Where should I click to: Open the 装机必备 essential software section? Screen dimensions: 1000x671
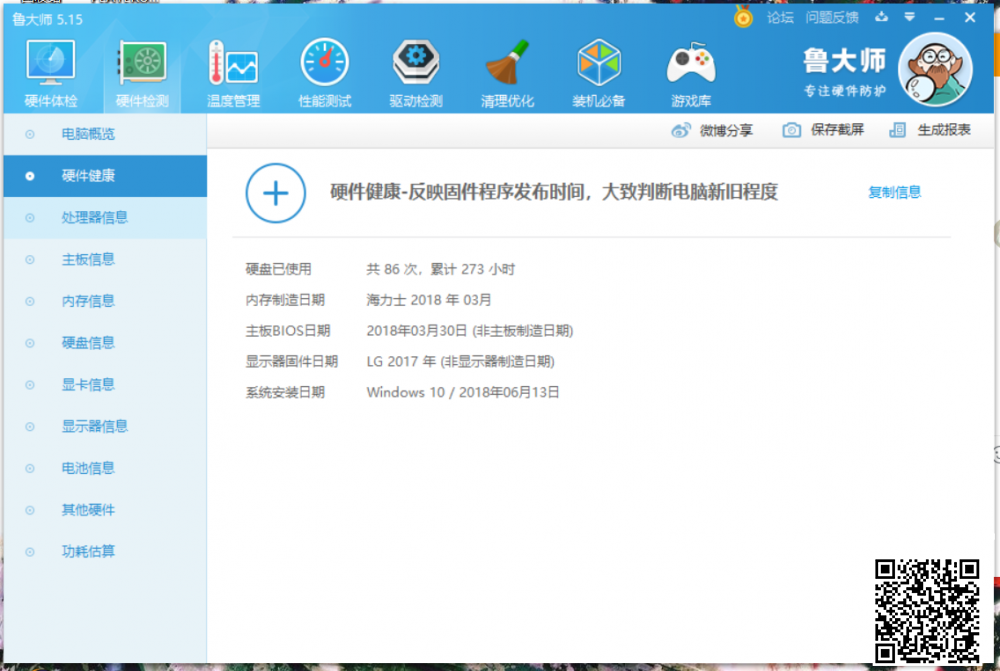pos(598,70)
